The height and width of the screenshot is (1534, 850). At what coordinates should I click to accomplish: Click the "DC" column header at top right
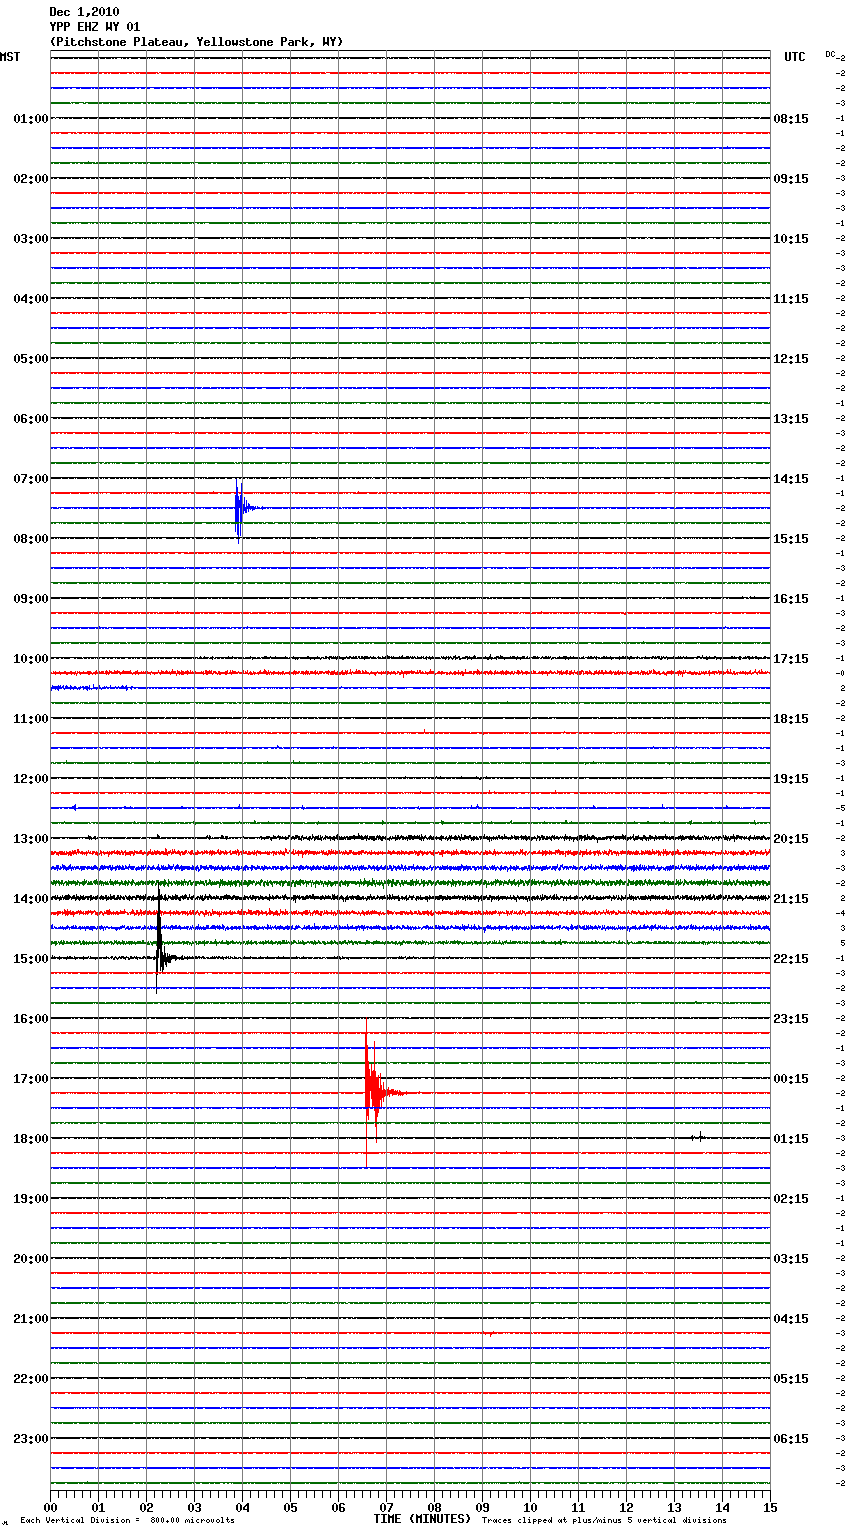pyautogui.click(x=830, y=54)
